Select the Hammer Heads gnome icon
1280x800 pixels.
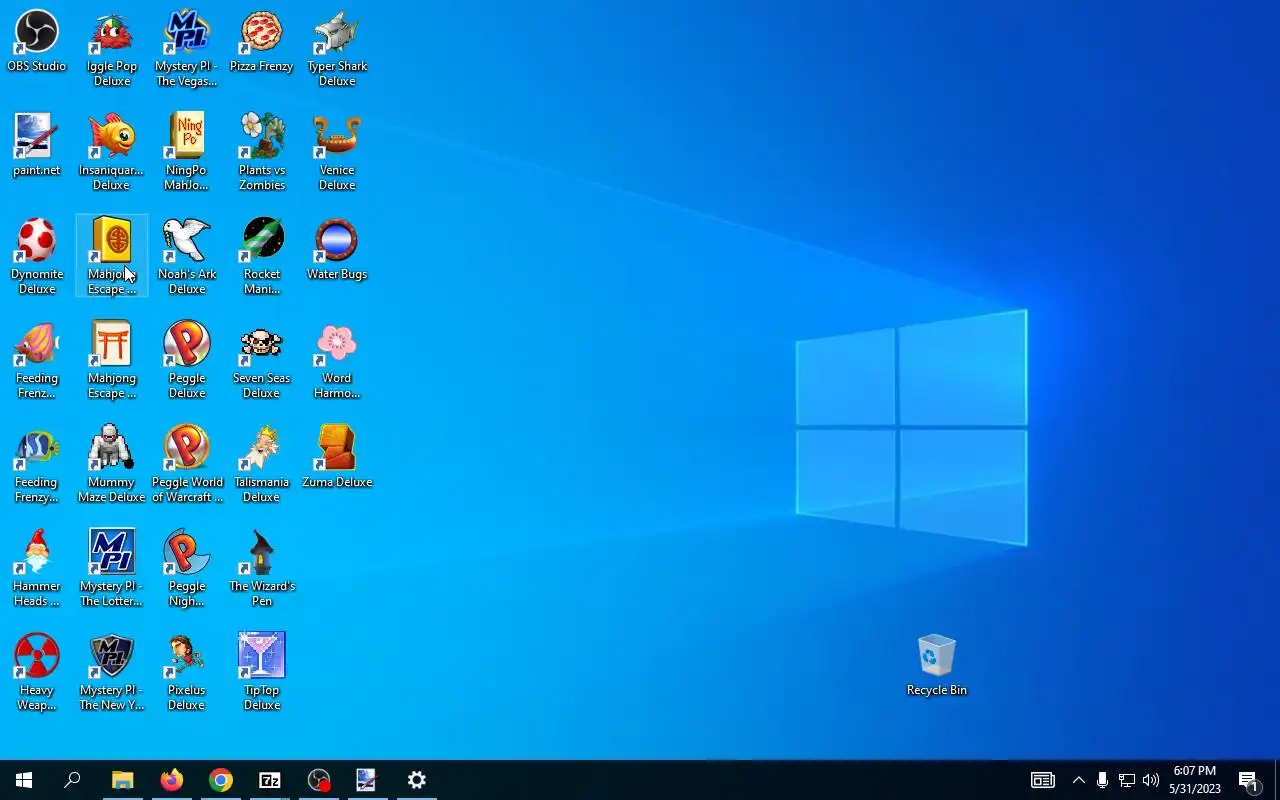37,569
